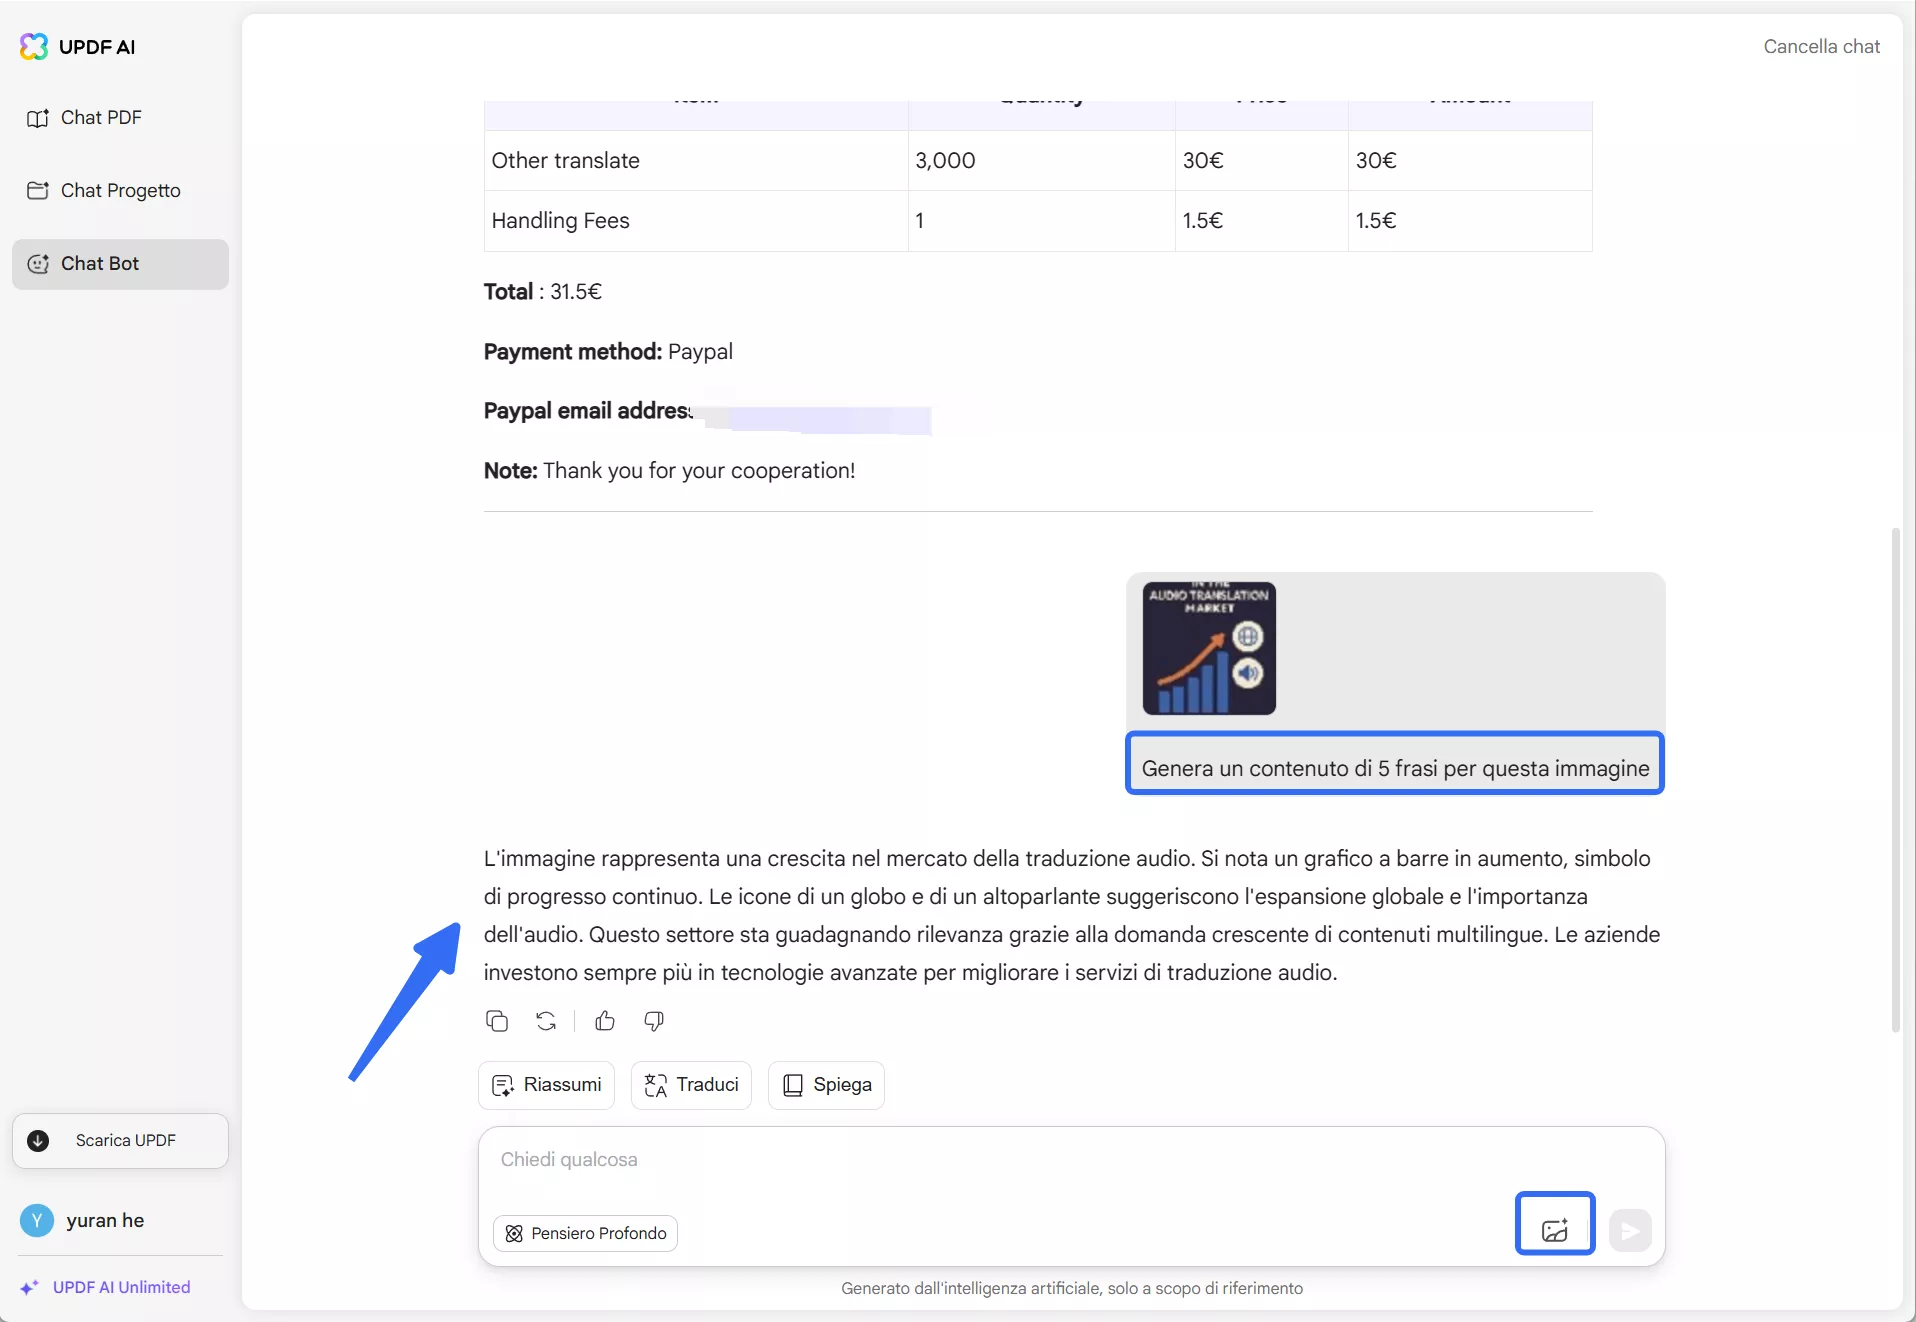Viewport: 1916px width, 1322px height.
Task: Click the 'Paypal email address' label
Action: coord(588,411)
